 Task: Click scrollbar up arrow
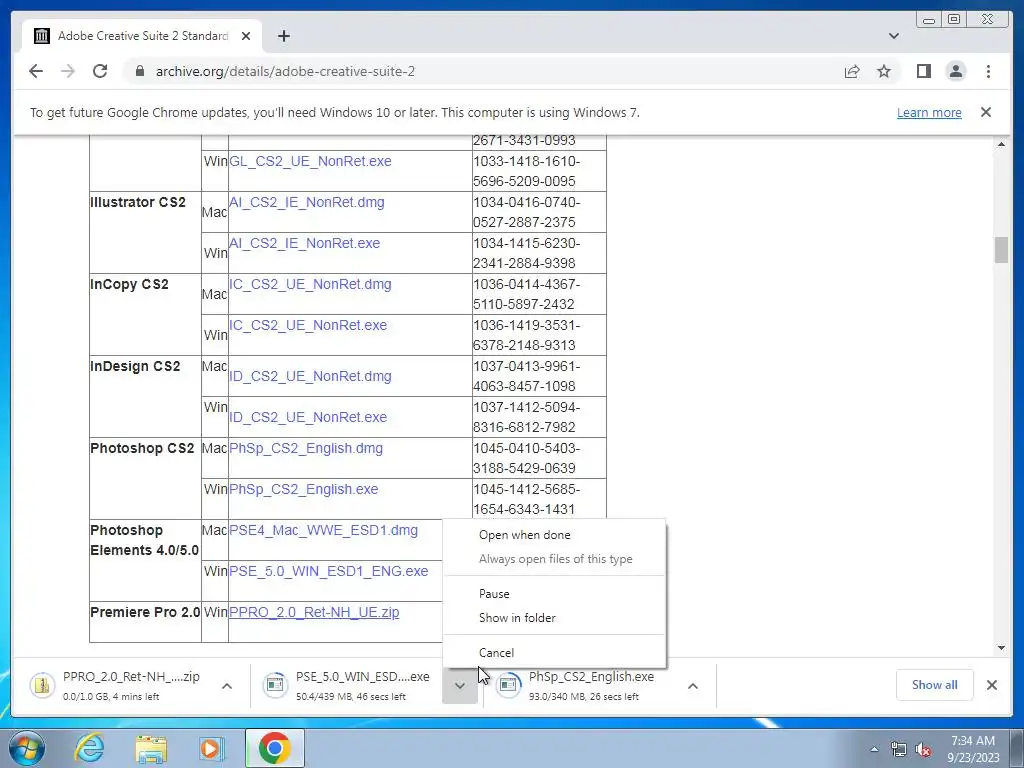pos(1001,144)
